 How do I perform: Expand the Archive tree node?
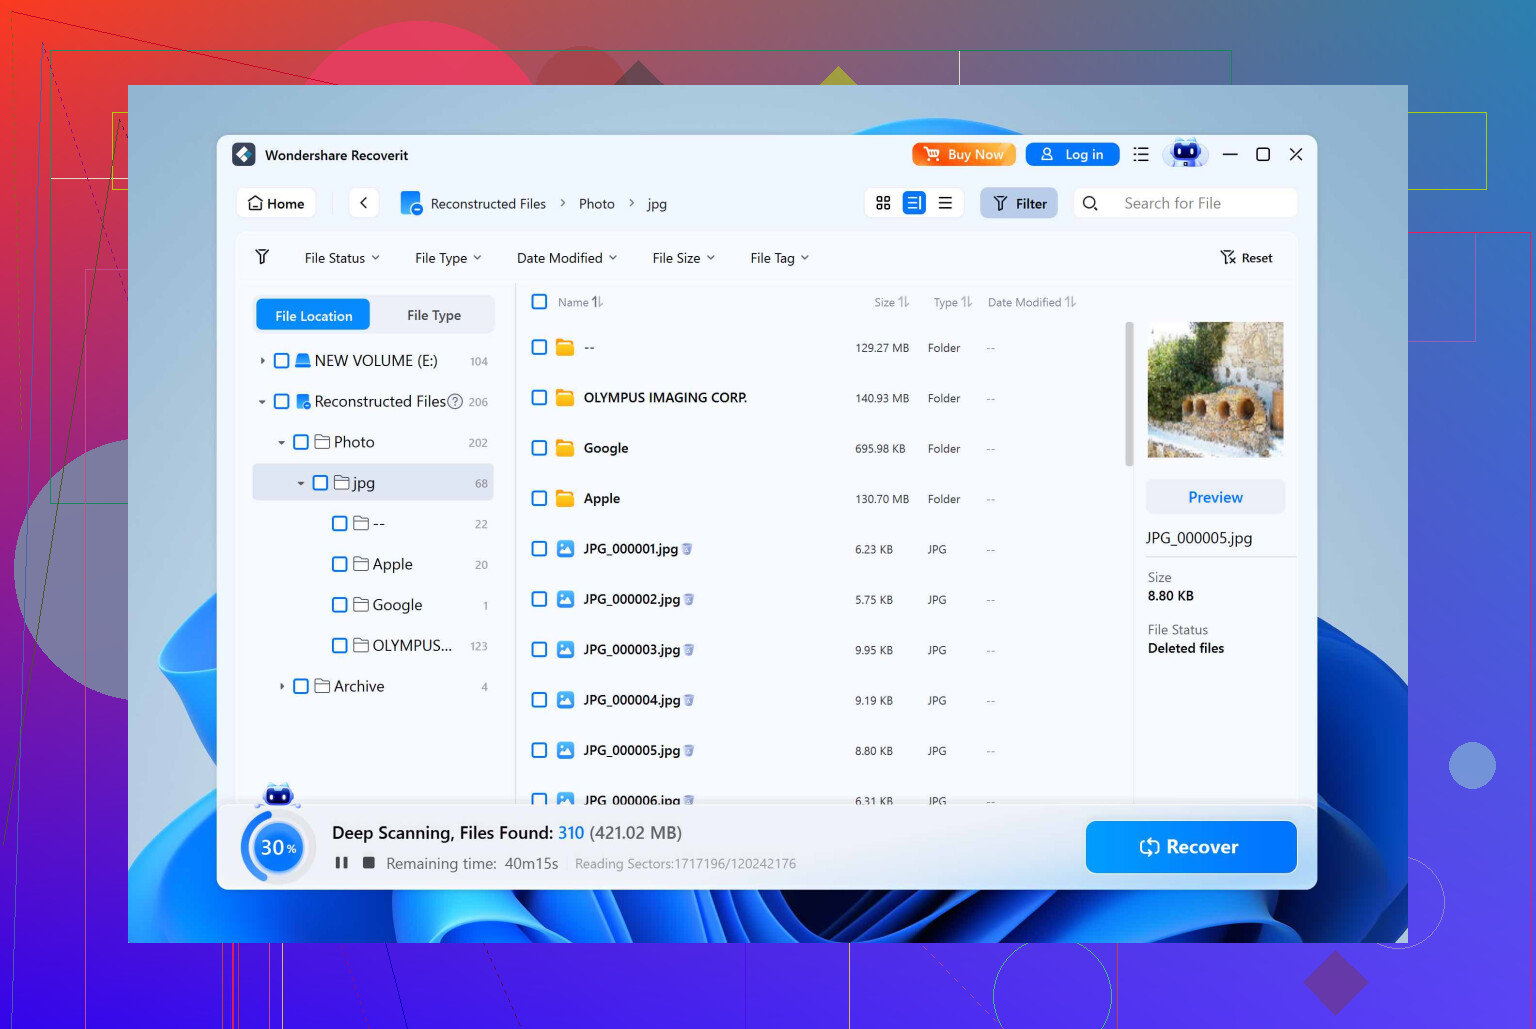pos(282,686)
